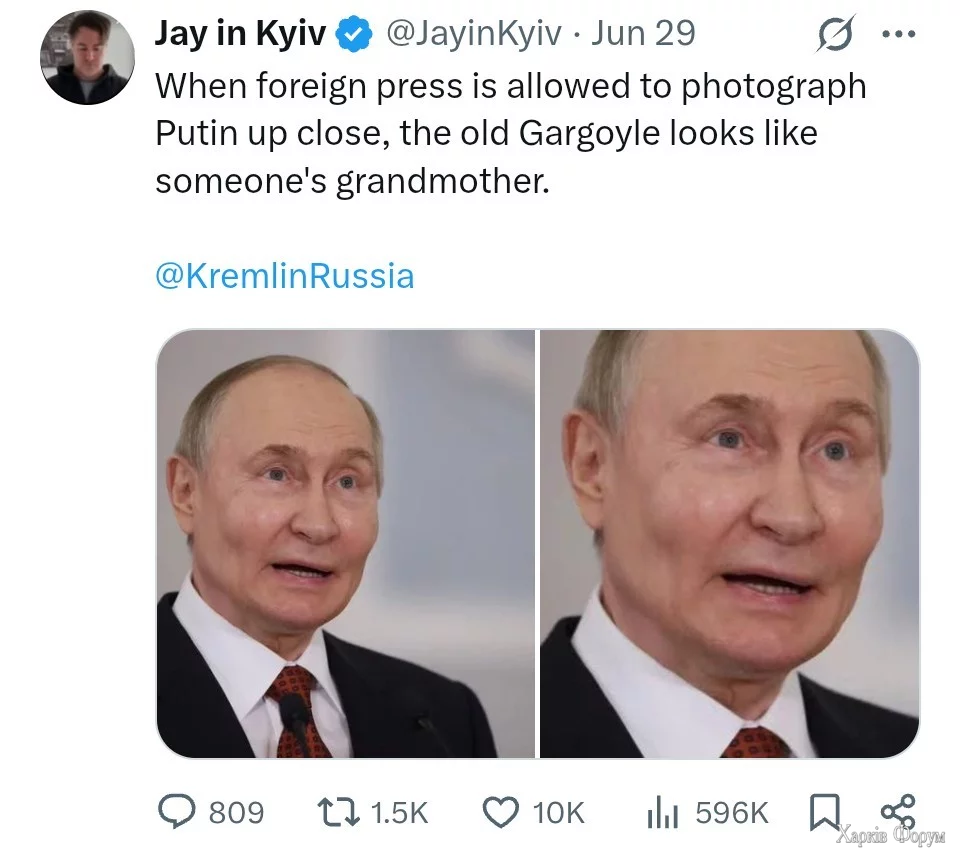Open the Jun 29 timestamp link
960x856 pixels.
(x=643, y=34)
